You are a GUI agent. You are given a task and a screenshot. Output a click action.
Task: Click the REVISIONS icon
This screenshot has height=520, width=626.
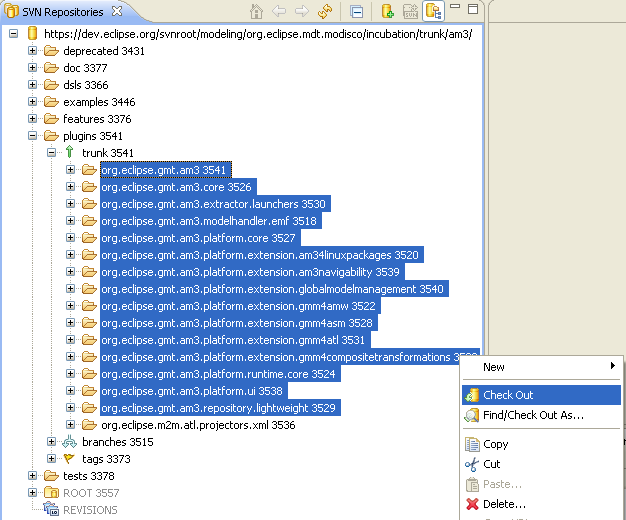(x=51, y=509)
